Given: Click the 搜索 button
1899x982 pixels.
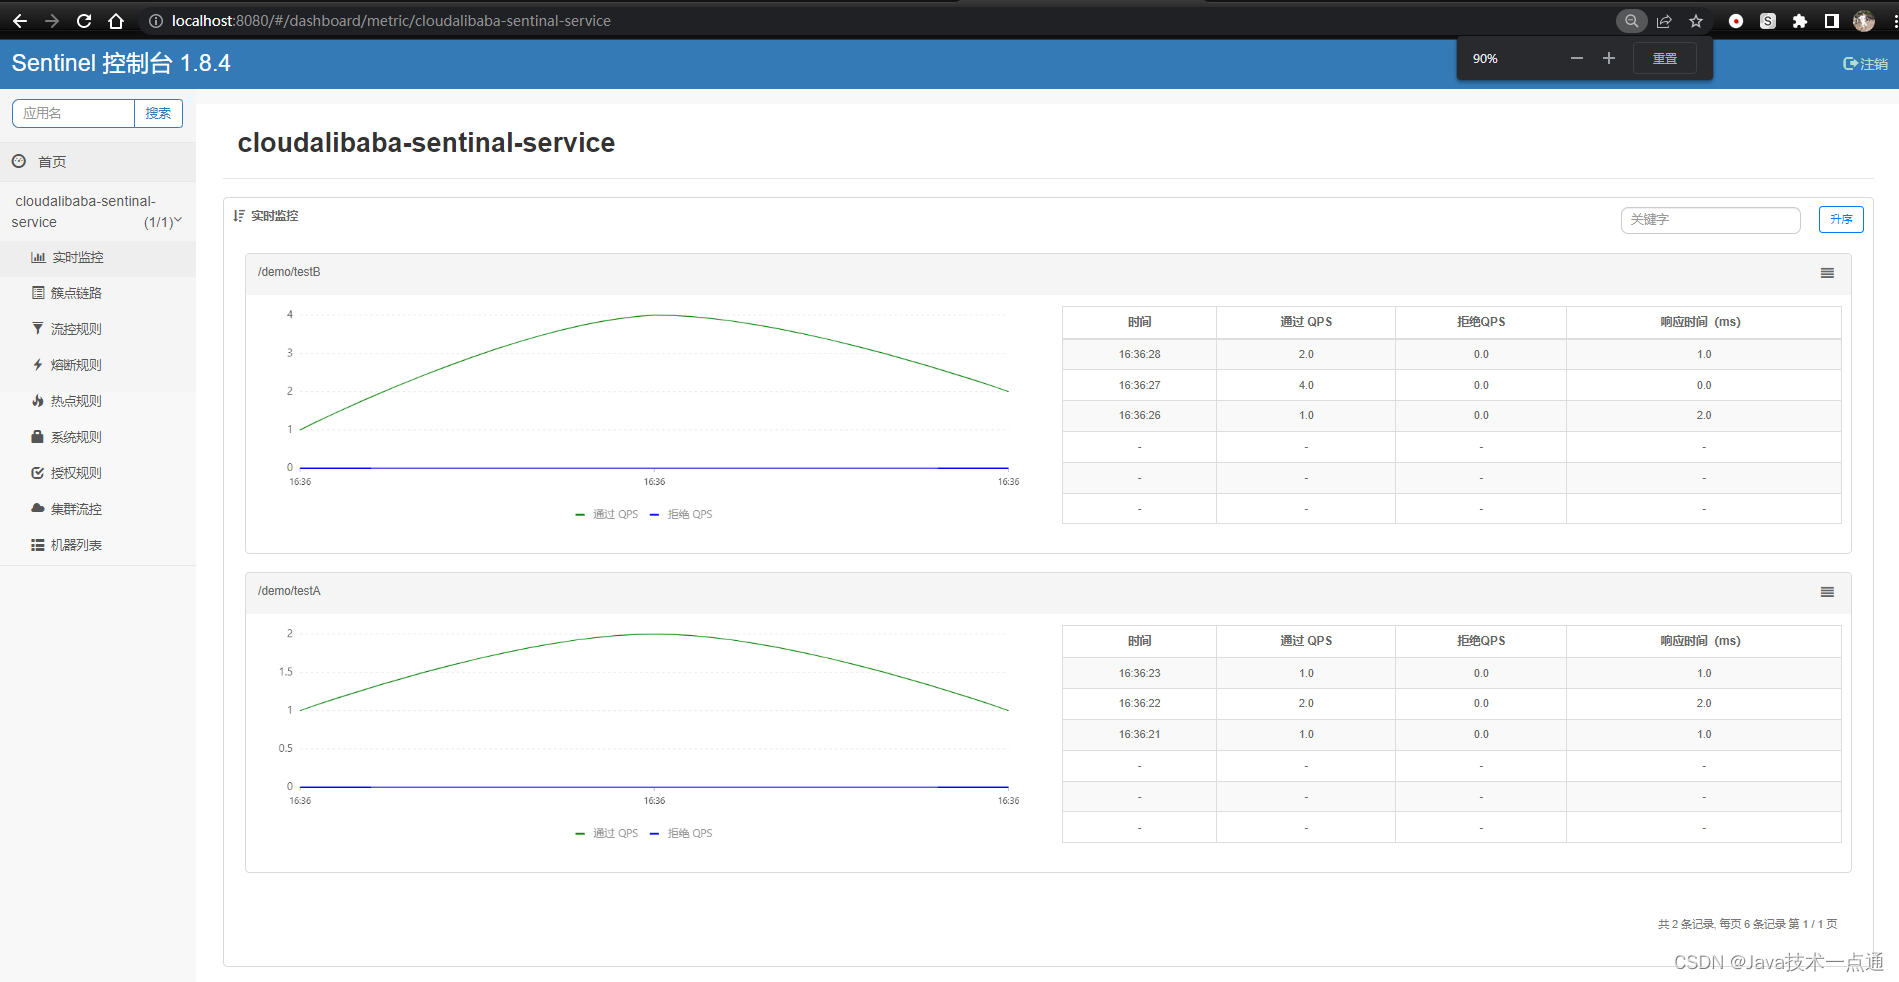Looking at the screenshot, I should tap(158, 113).
